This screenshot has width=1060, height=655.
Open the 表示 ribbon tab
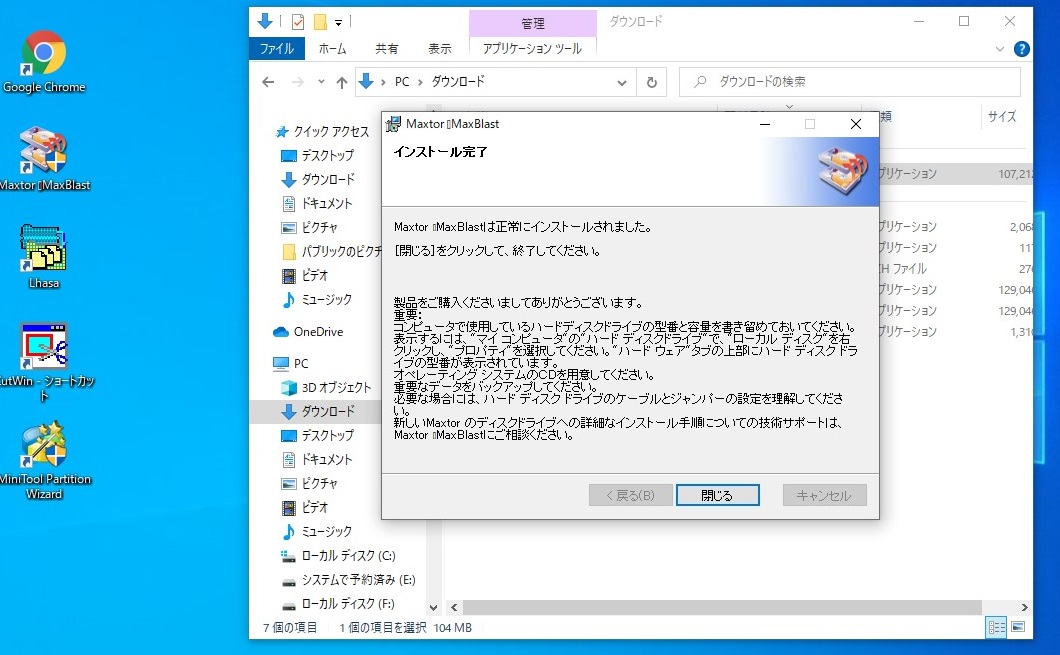click(x=439, y=49)
